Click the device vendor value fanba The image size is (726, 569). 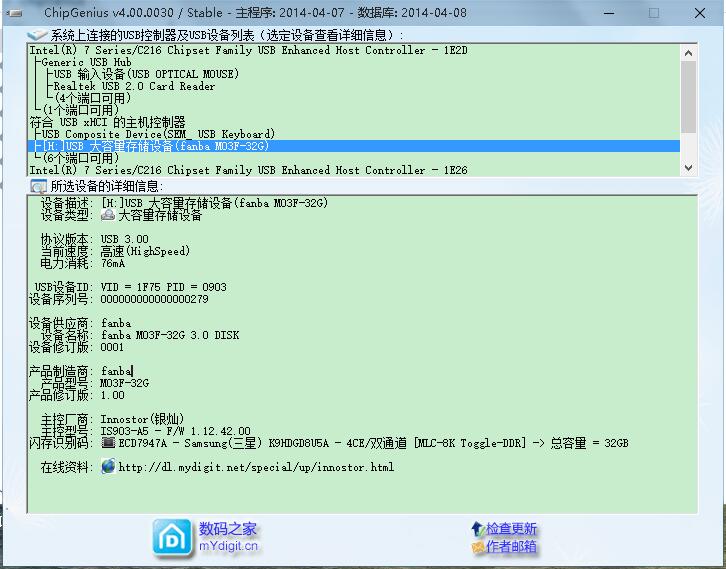click(x=116, y=323)
